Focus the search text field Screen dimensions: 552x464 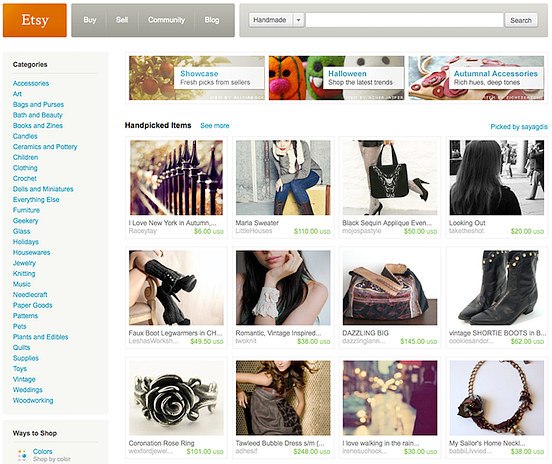(404, 20)
